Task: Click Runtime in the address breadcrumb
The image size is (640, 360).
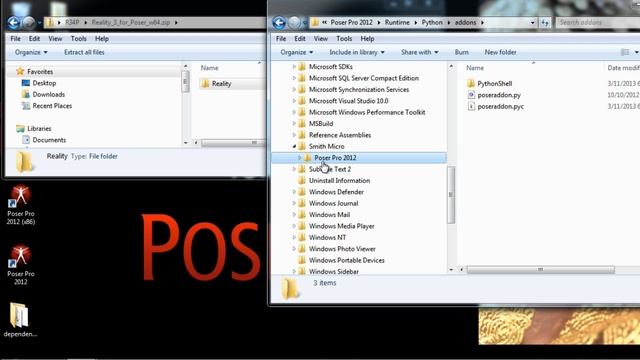Action: click(397, 22)
